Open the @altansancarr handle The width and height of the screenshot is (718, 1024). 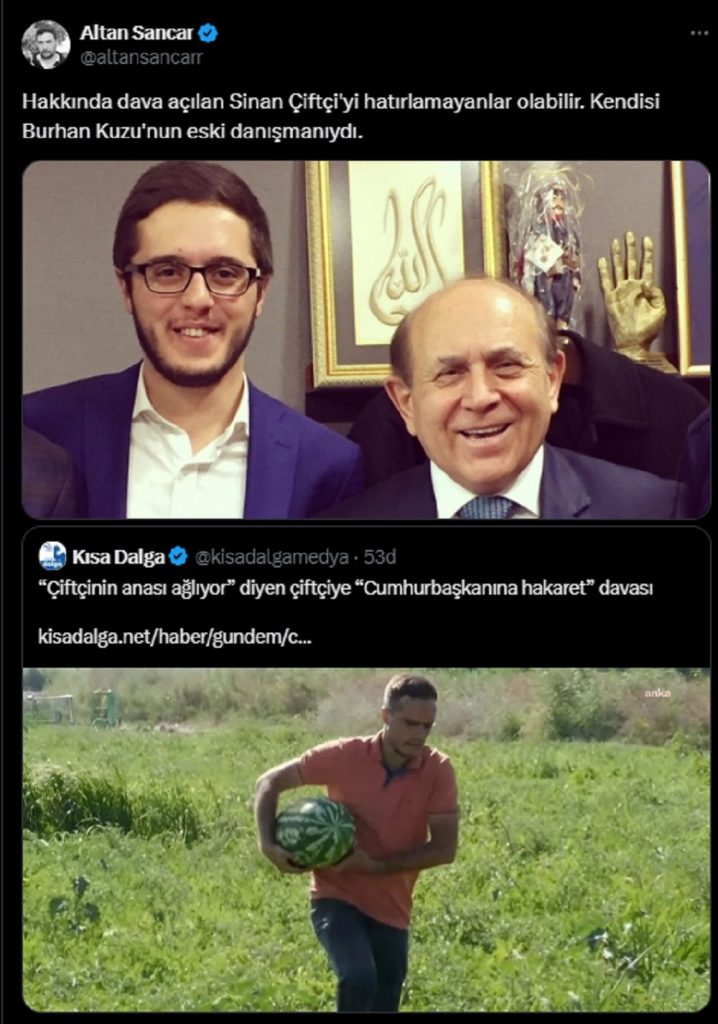pos(141,57)
